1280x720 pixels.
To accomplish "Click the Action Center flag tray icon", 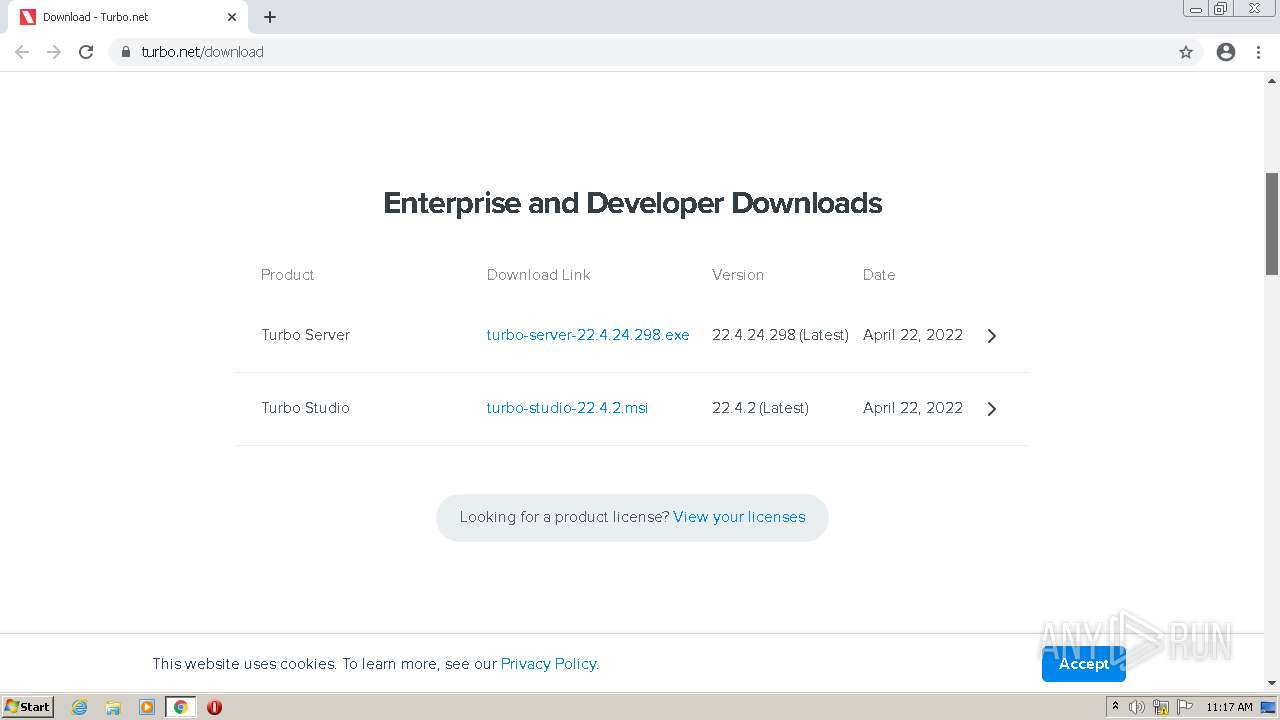I will pos(1185,707).
